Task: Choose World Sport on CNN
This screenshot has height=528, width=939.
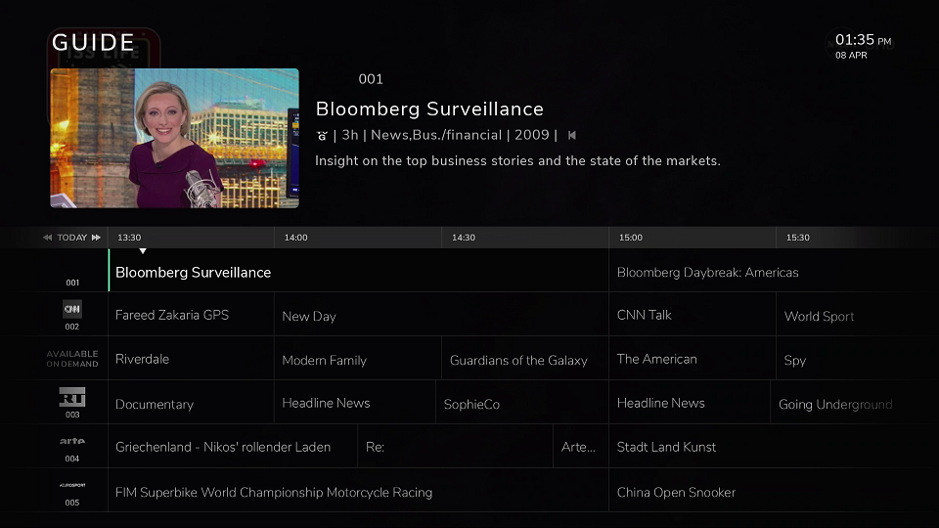Action: (x=819, y=316)
